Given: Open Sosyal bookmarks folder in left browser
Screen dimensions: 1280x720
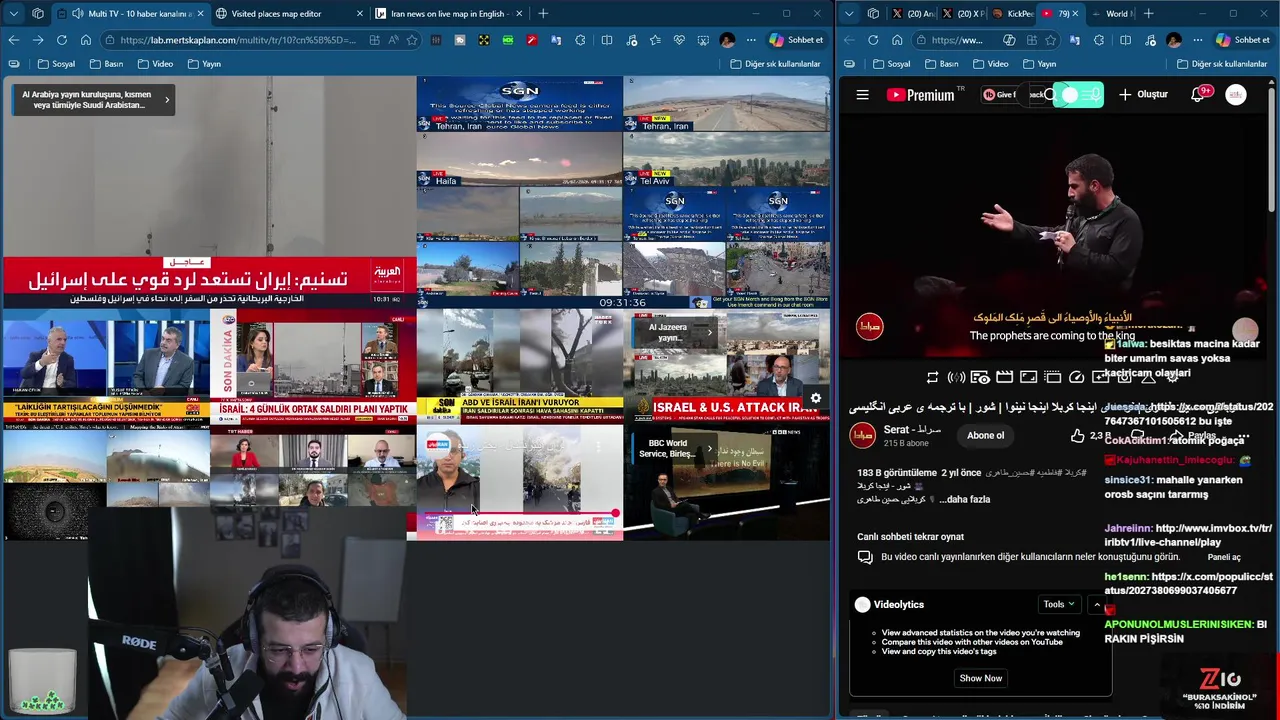Looking at the screenshot, I should pyautogui.click(x=56, y=64).
